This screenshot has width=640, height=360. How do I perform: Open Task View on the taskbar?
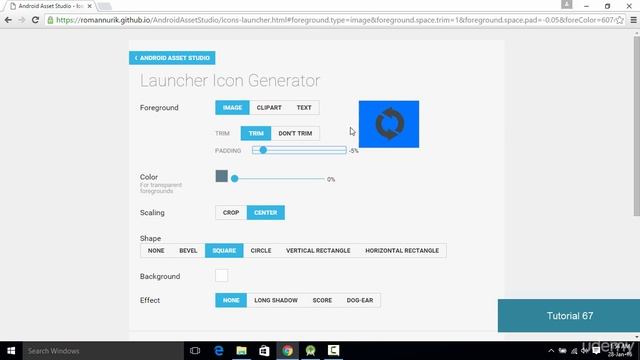(195, 351)
